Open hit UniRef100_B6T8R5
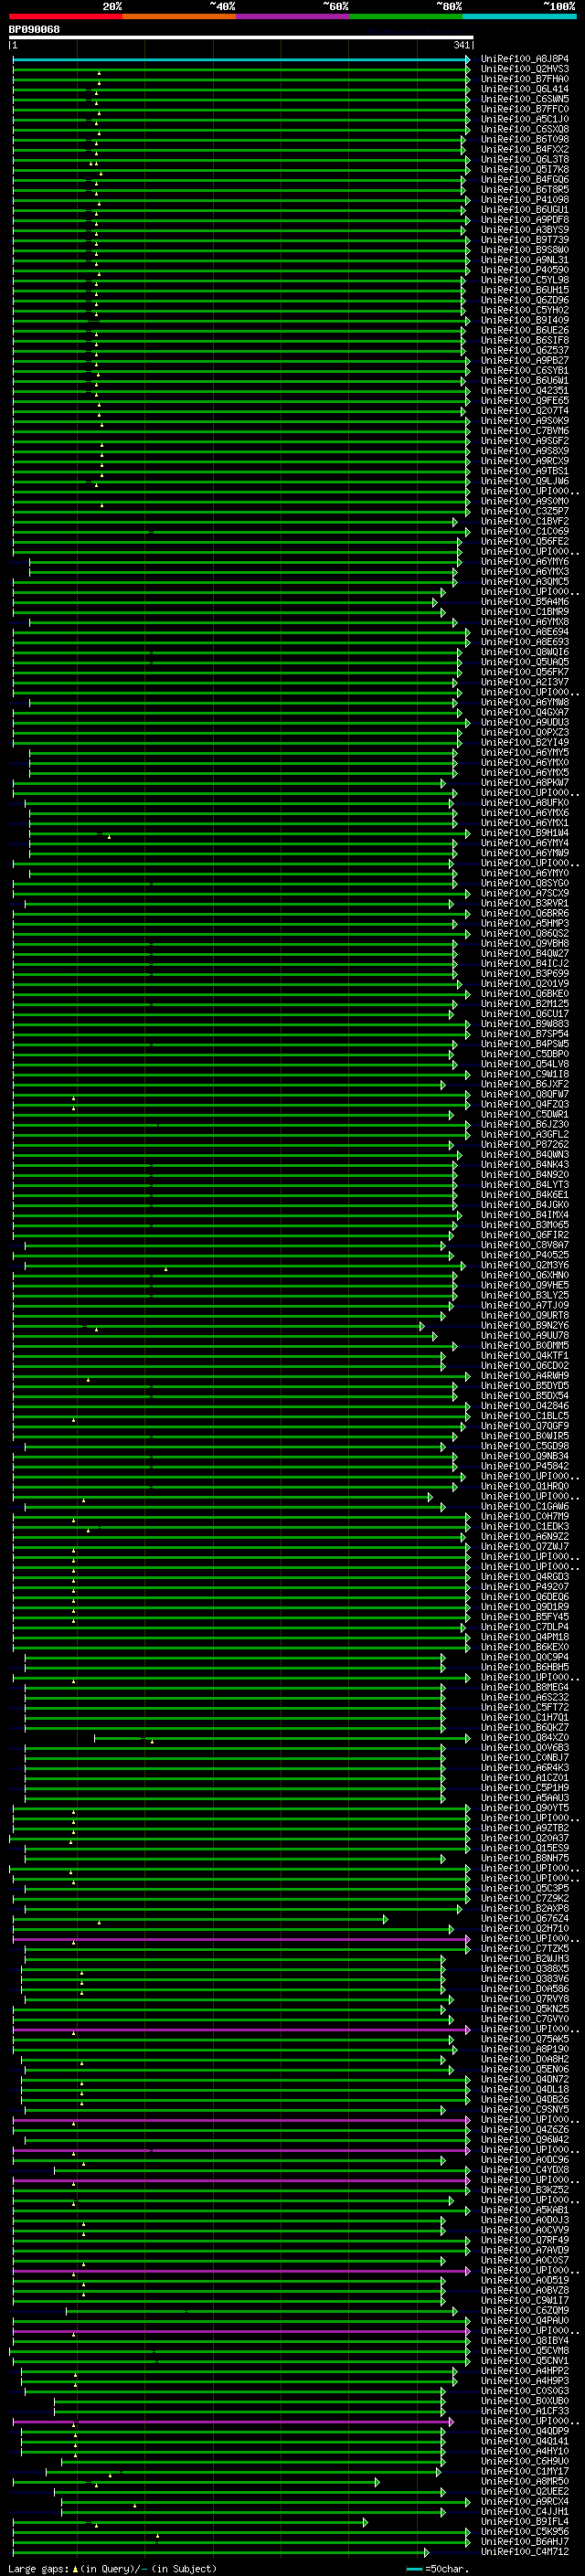 (x=525, y=189)
